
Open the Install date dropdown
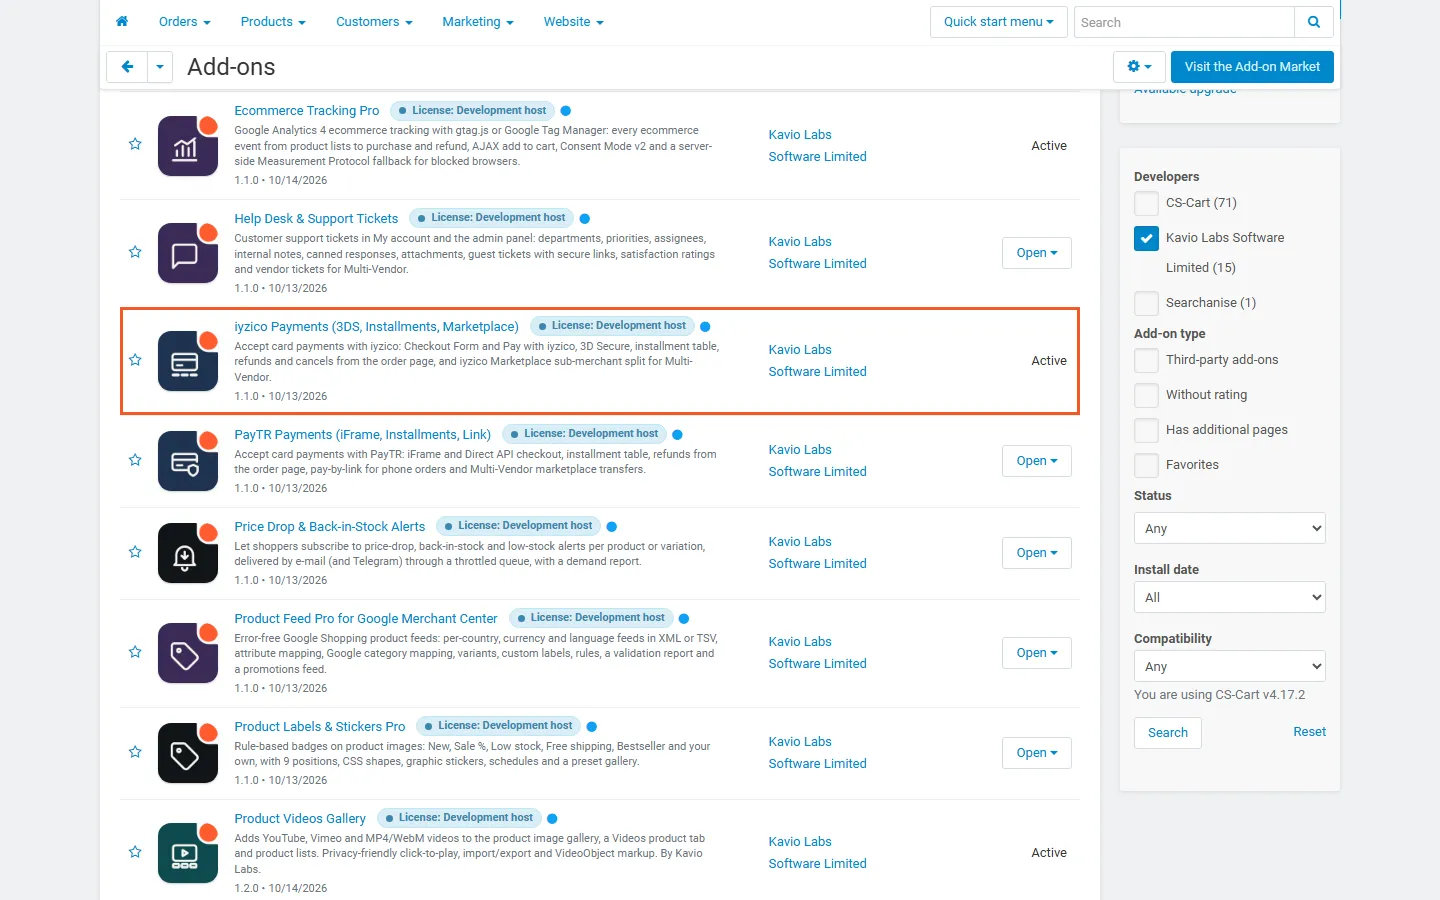[x=1230, y=597]
